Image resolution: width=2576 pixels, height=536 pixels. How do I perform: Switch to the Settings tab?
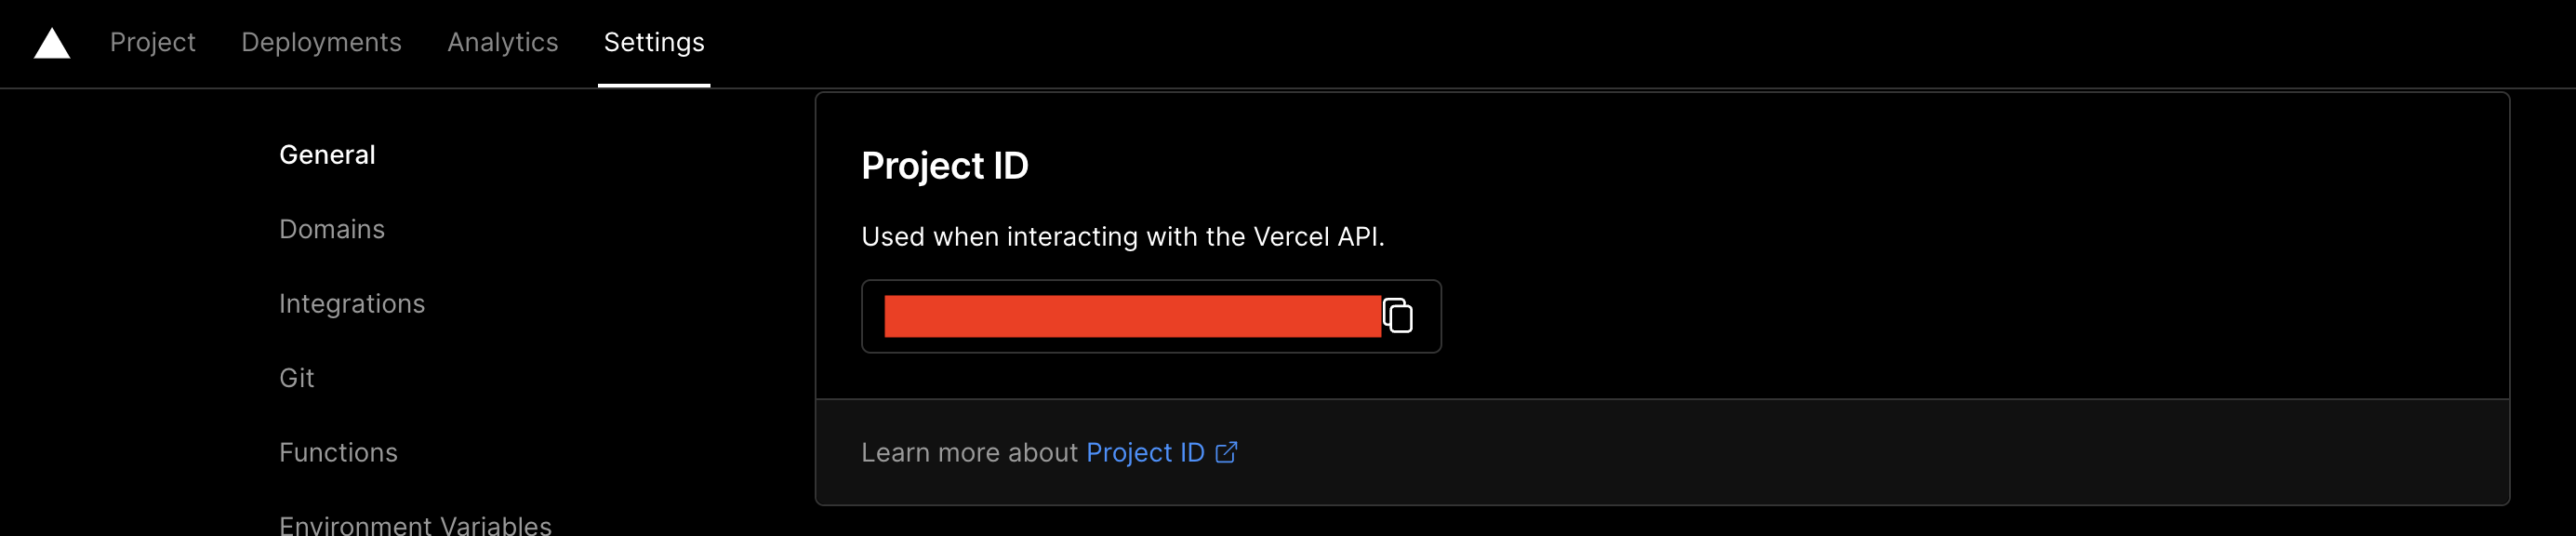coord(653,43)
